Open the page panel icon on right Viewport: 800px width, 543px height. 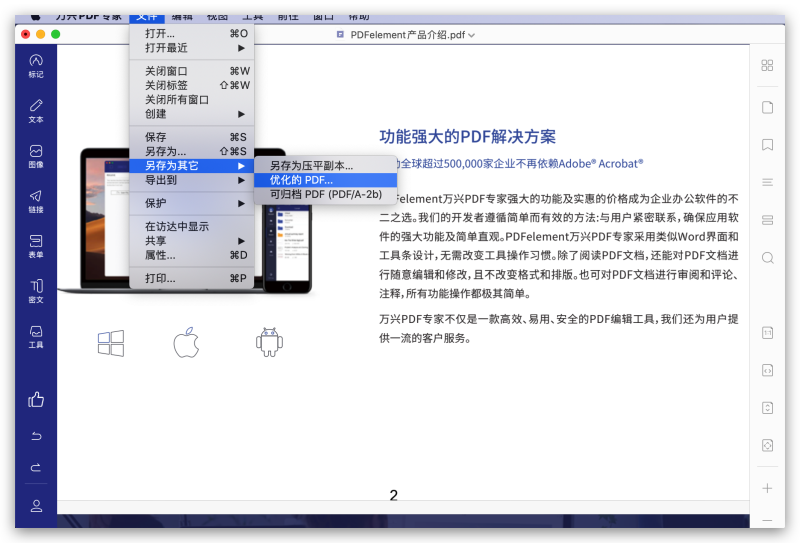(767, 107)
